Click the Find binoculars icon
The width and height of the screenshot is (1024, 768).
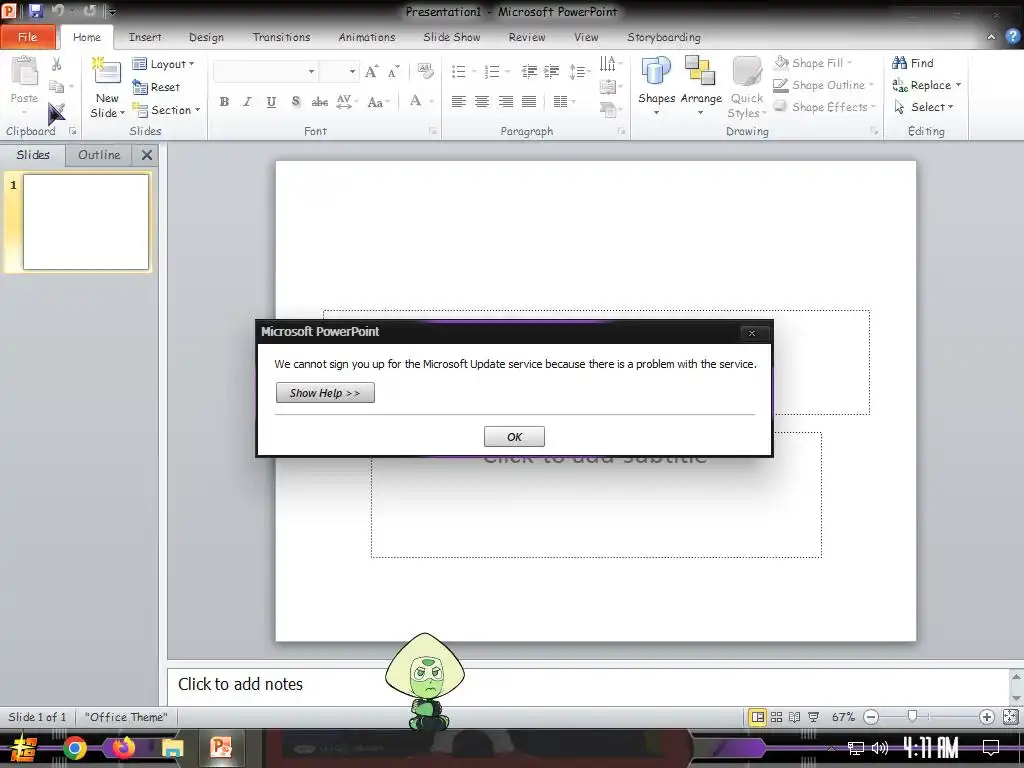(x=899, y=63)
